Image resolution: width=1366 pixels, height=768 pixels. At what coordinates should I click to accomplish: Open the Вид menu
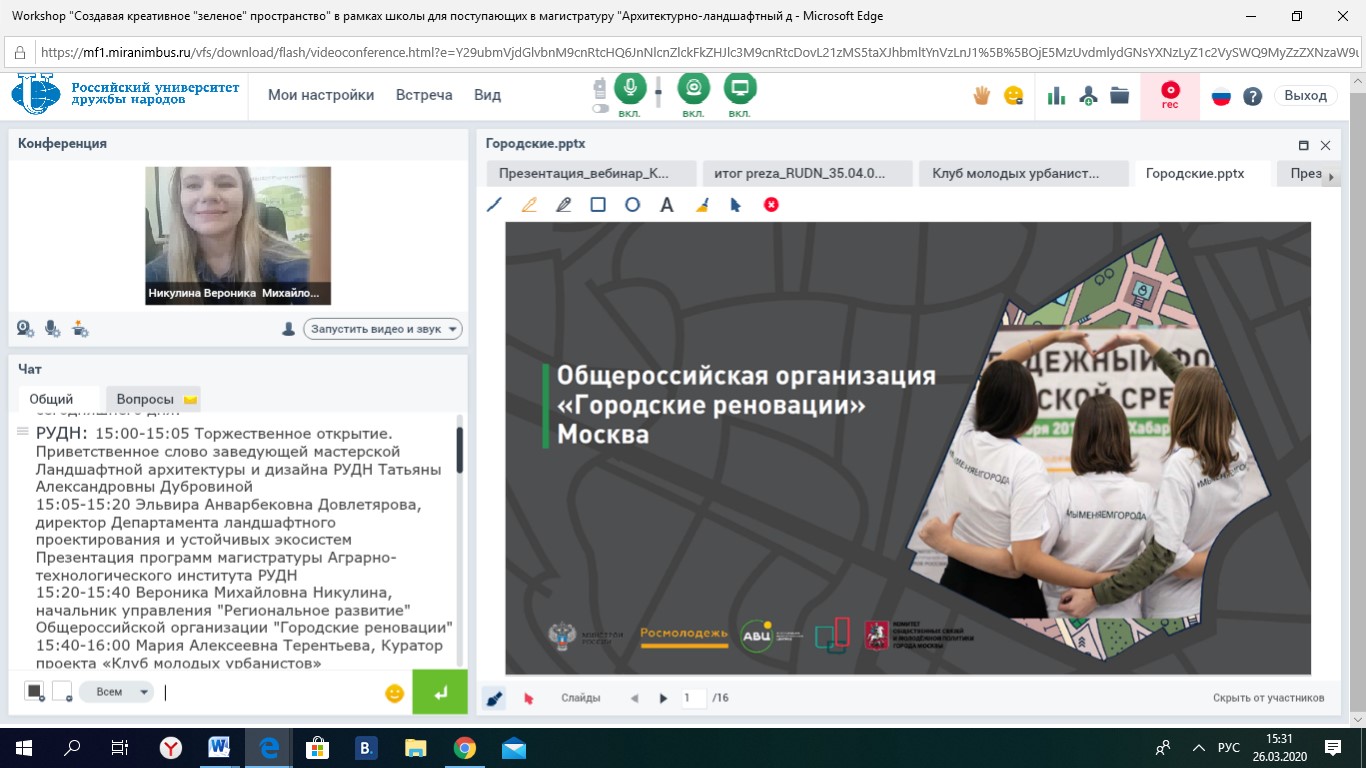coord(487,95)
